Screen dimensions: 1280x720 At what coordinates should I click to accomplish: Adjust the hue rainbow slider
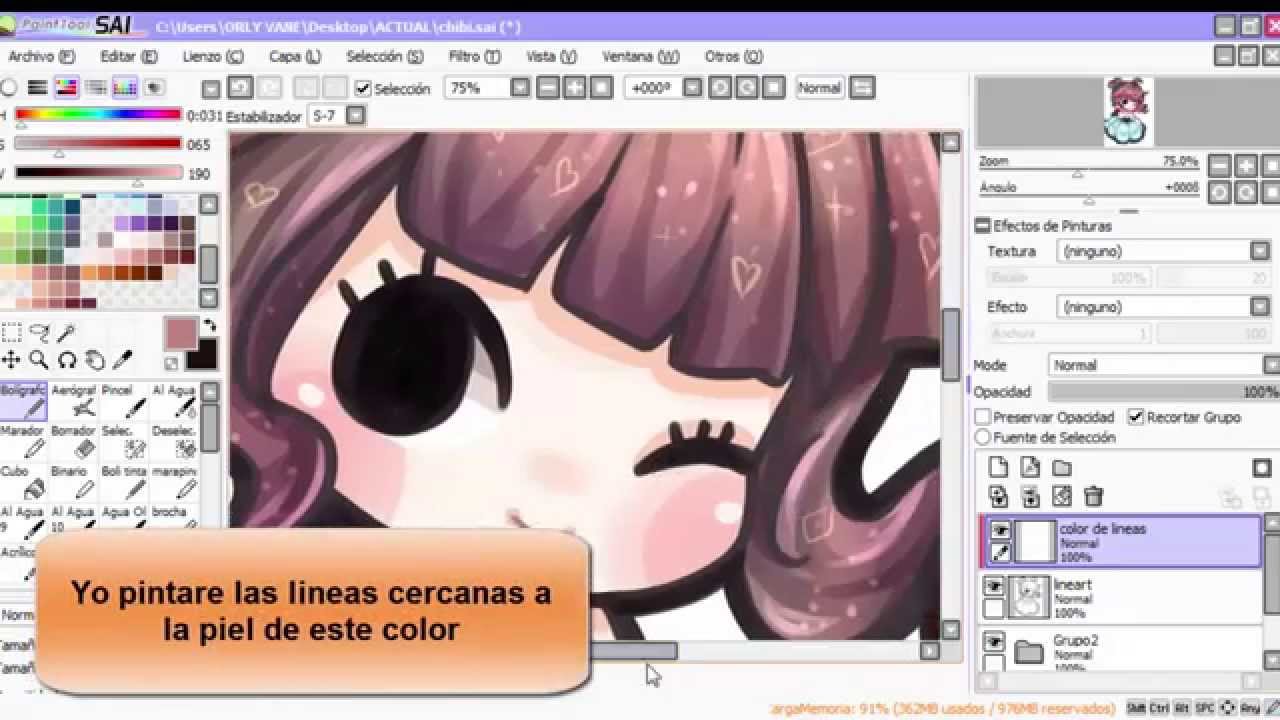98,115
